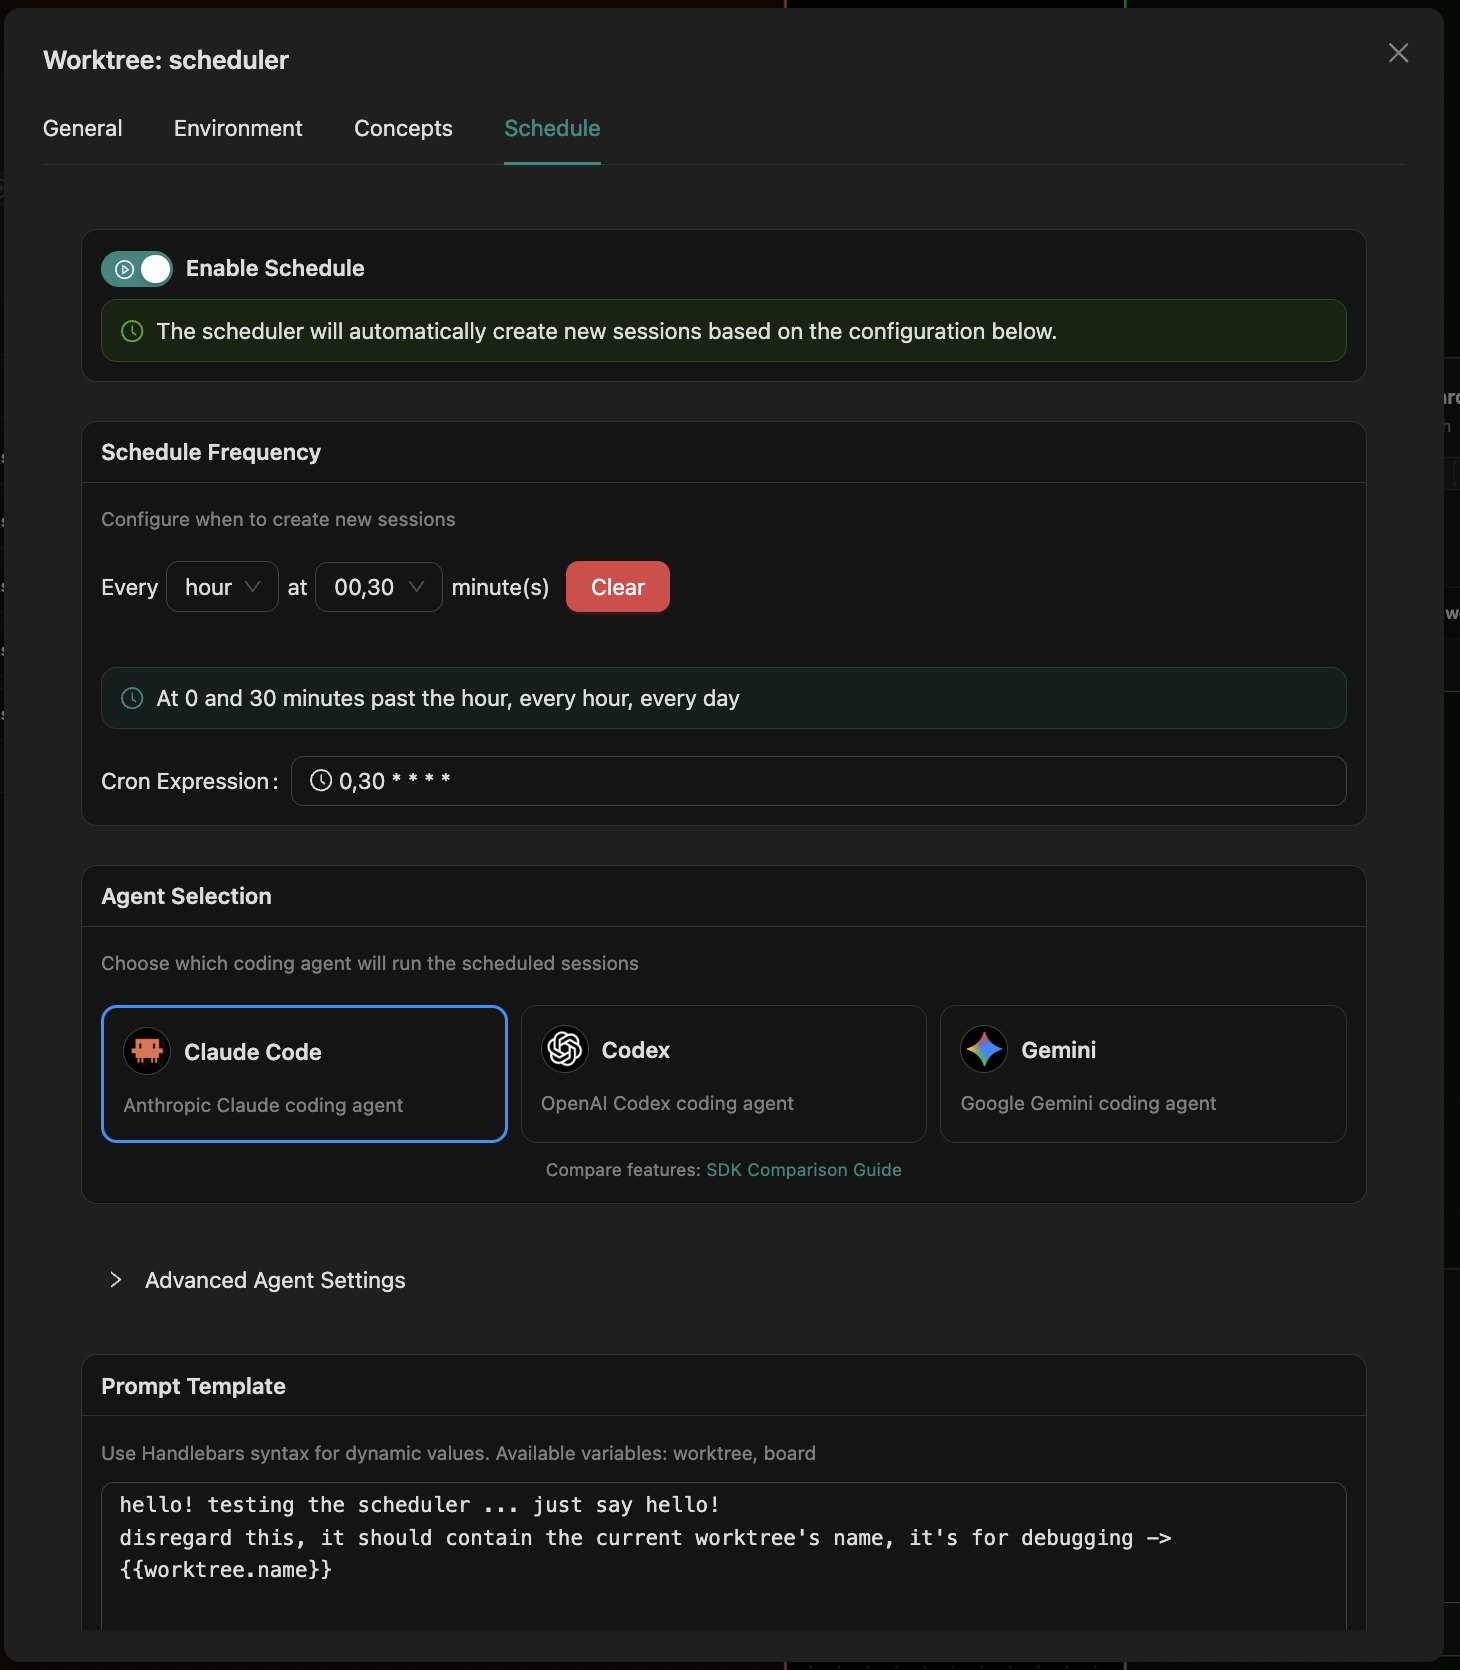Click 'Choose which coding agent' description text
This screenshot has height=1670, width=1460.
(x=370, y=963)
